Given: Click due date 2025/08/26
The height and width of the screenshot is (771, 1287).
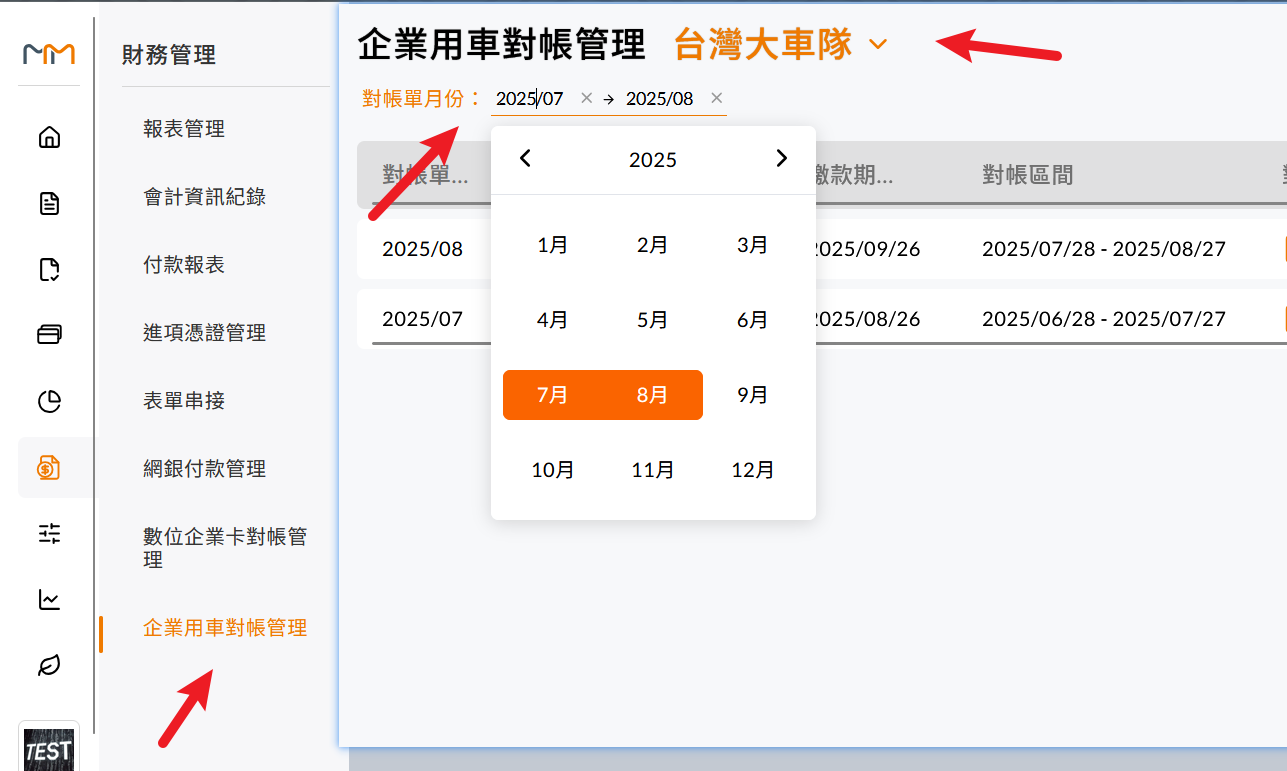Looking at the screenshot, I should click(x=866, y=319).
